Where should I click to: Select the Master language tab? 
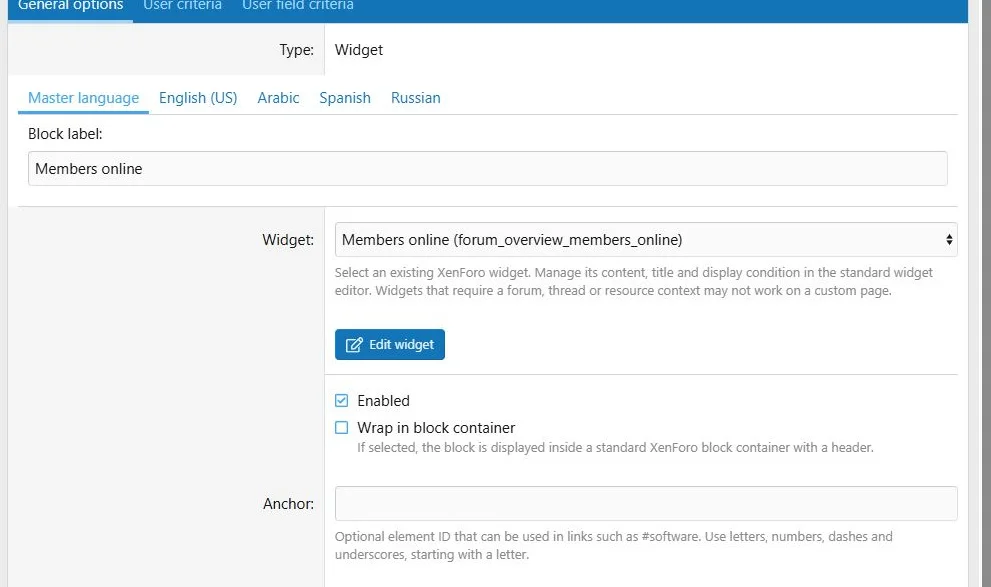pos(83,99)
